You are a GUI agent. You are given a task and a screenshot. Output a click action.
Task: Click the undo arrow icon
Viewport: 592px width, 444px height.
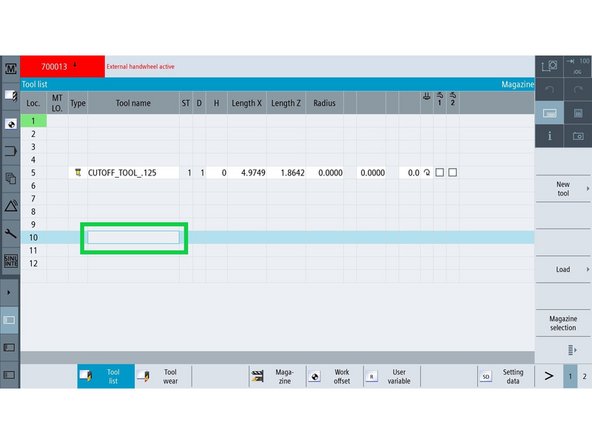pos(549,89)
